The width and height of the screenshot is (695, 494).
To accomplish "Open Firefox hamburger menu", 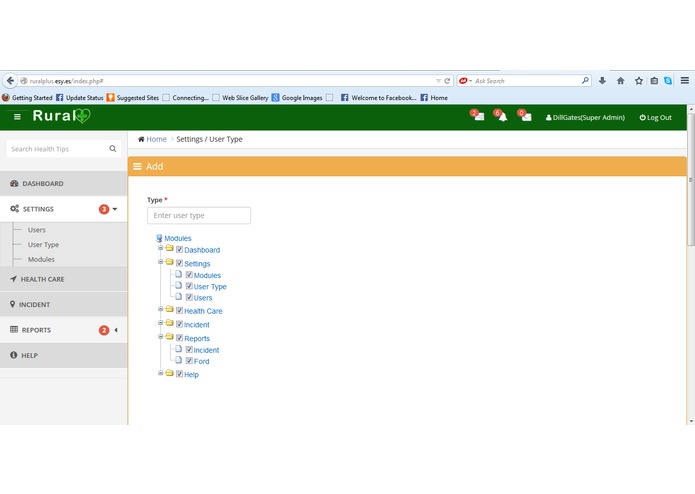I will (x=685, y=81).
